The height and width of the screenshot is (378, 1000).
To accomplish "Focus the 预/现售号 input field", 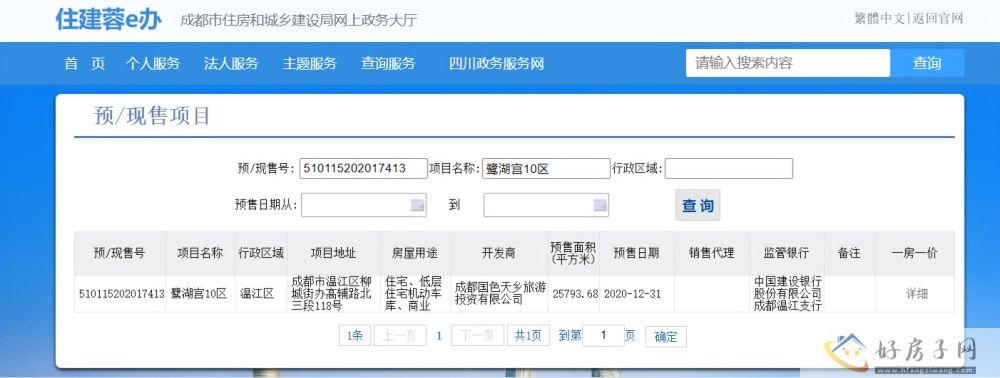I will click(364, 168).
